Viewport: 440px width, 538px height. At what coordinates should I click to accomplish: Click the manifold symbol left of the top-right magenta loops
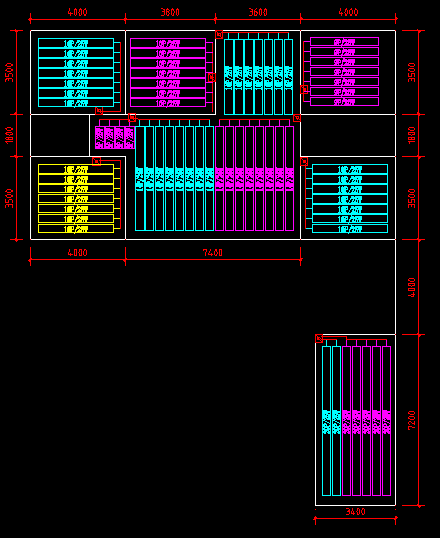304,90
